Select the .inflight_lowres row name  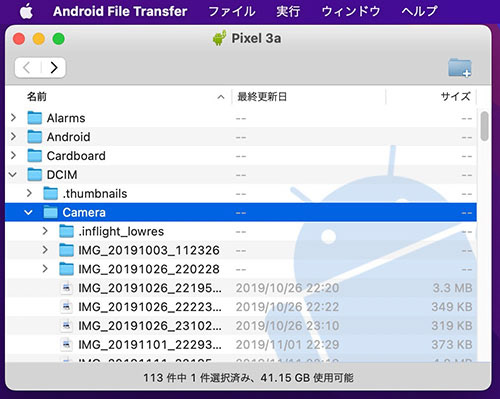pos(121,231)
